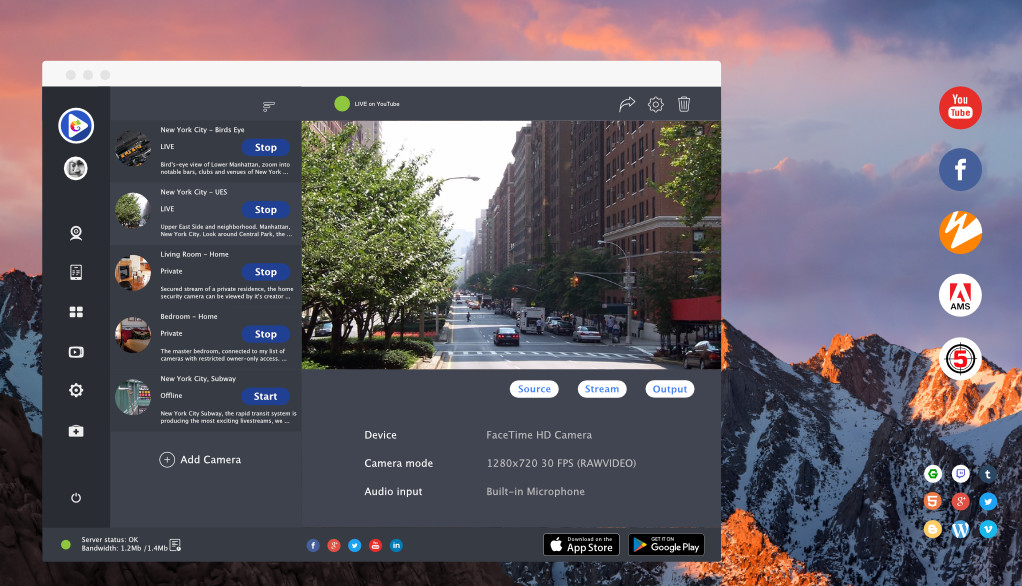Click Google Plus icon in the footer
This screenshot has width=1022, height=586.
click(x=334, y=546)
